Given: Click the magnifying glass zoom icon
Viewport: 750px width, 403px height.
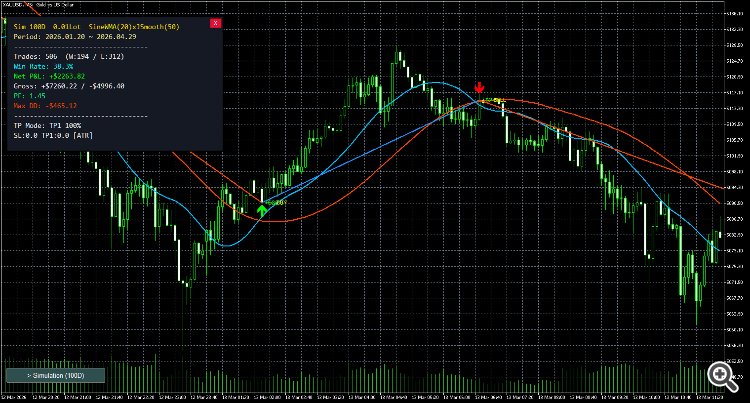Looking at the screenshot, I should (722, 376).
